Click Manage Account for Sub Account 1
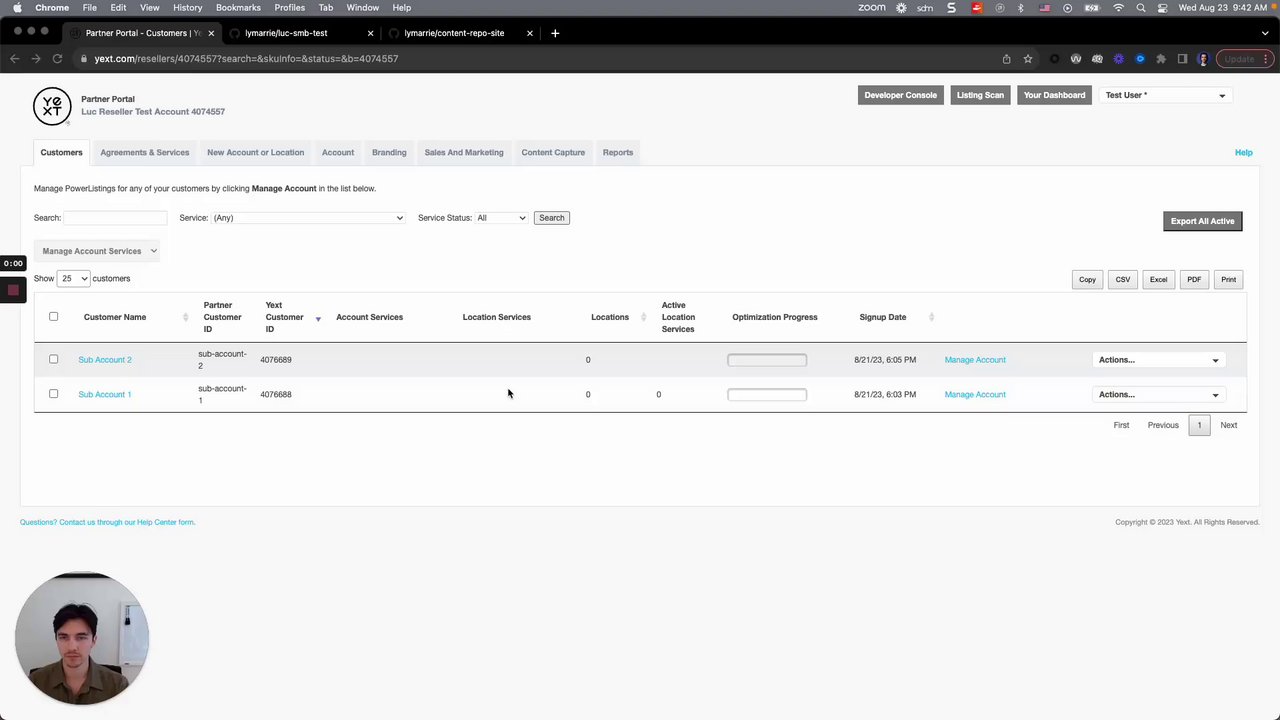Image resolution: width=1280 pixels, height=720 pixels. (x=975, y=394)
